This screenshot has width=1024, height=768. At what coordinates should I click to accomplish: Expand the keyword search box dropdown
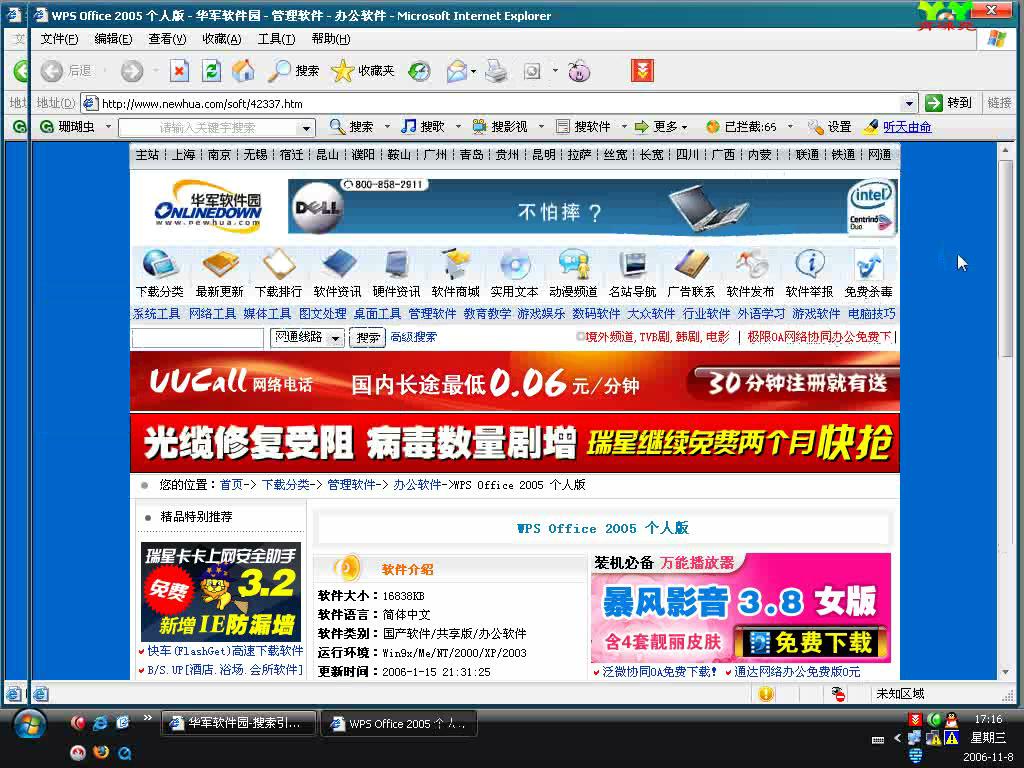(x=306, y=127)
